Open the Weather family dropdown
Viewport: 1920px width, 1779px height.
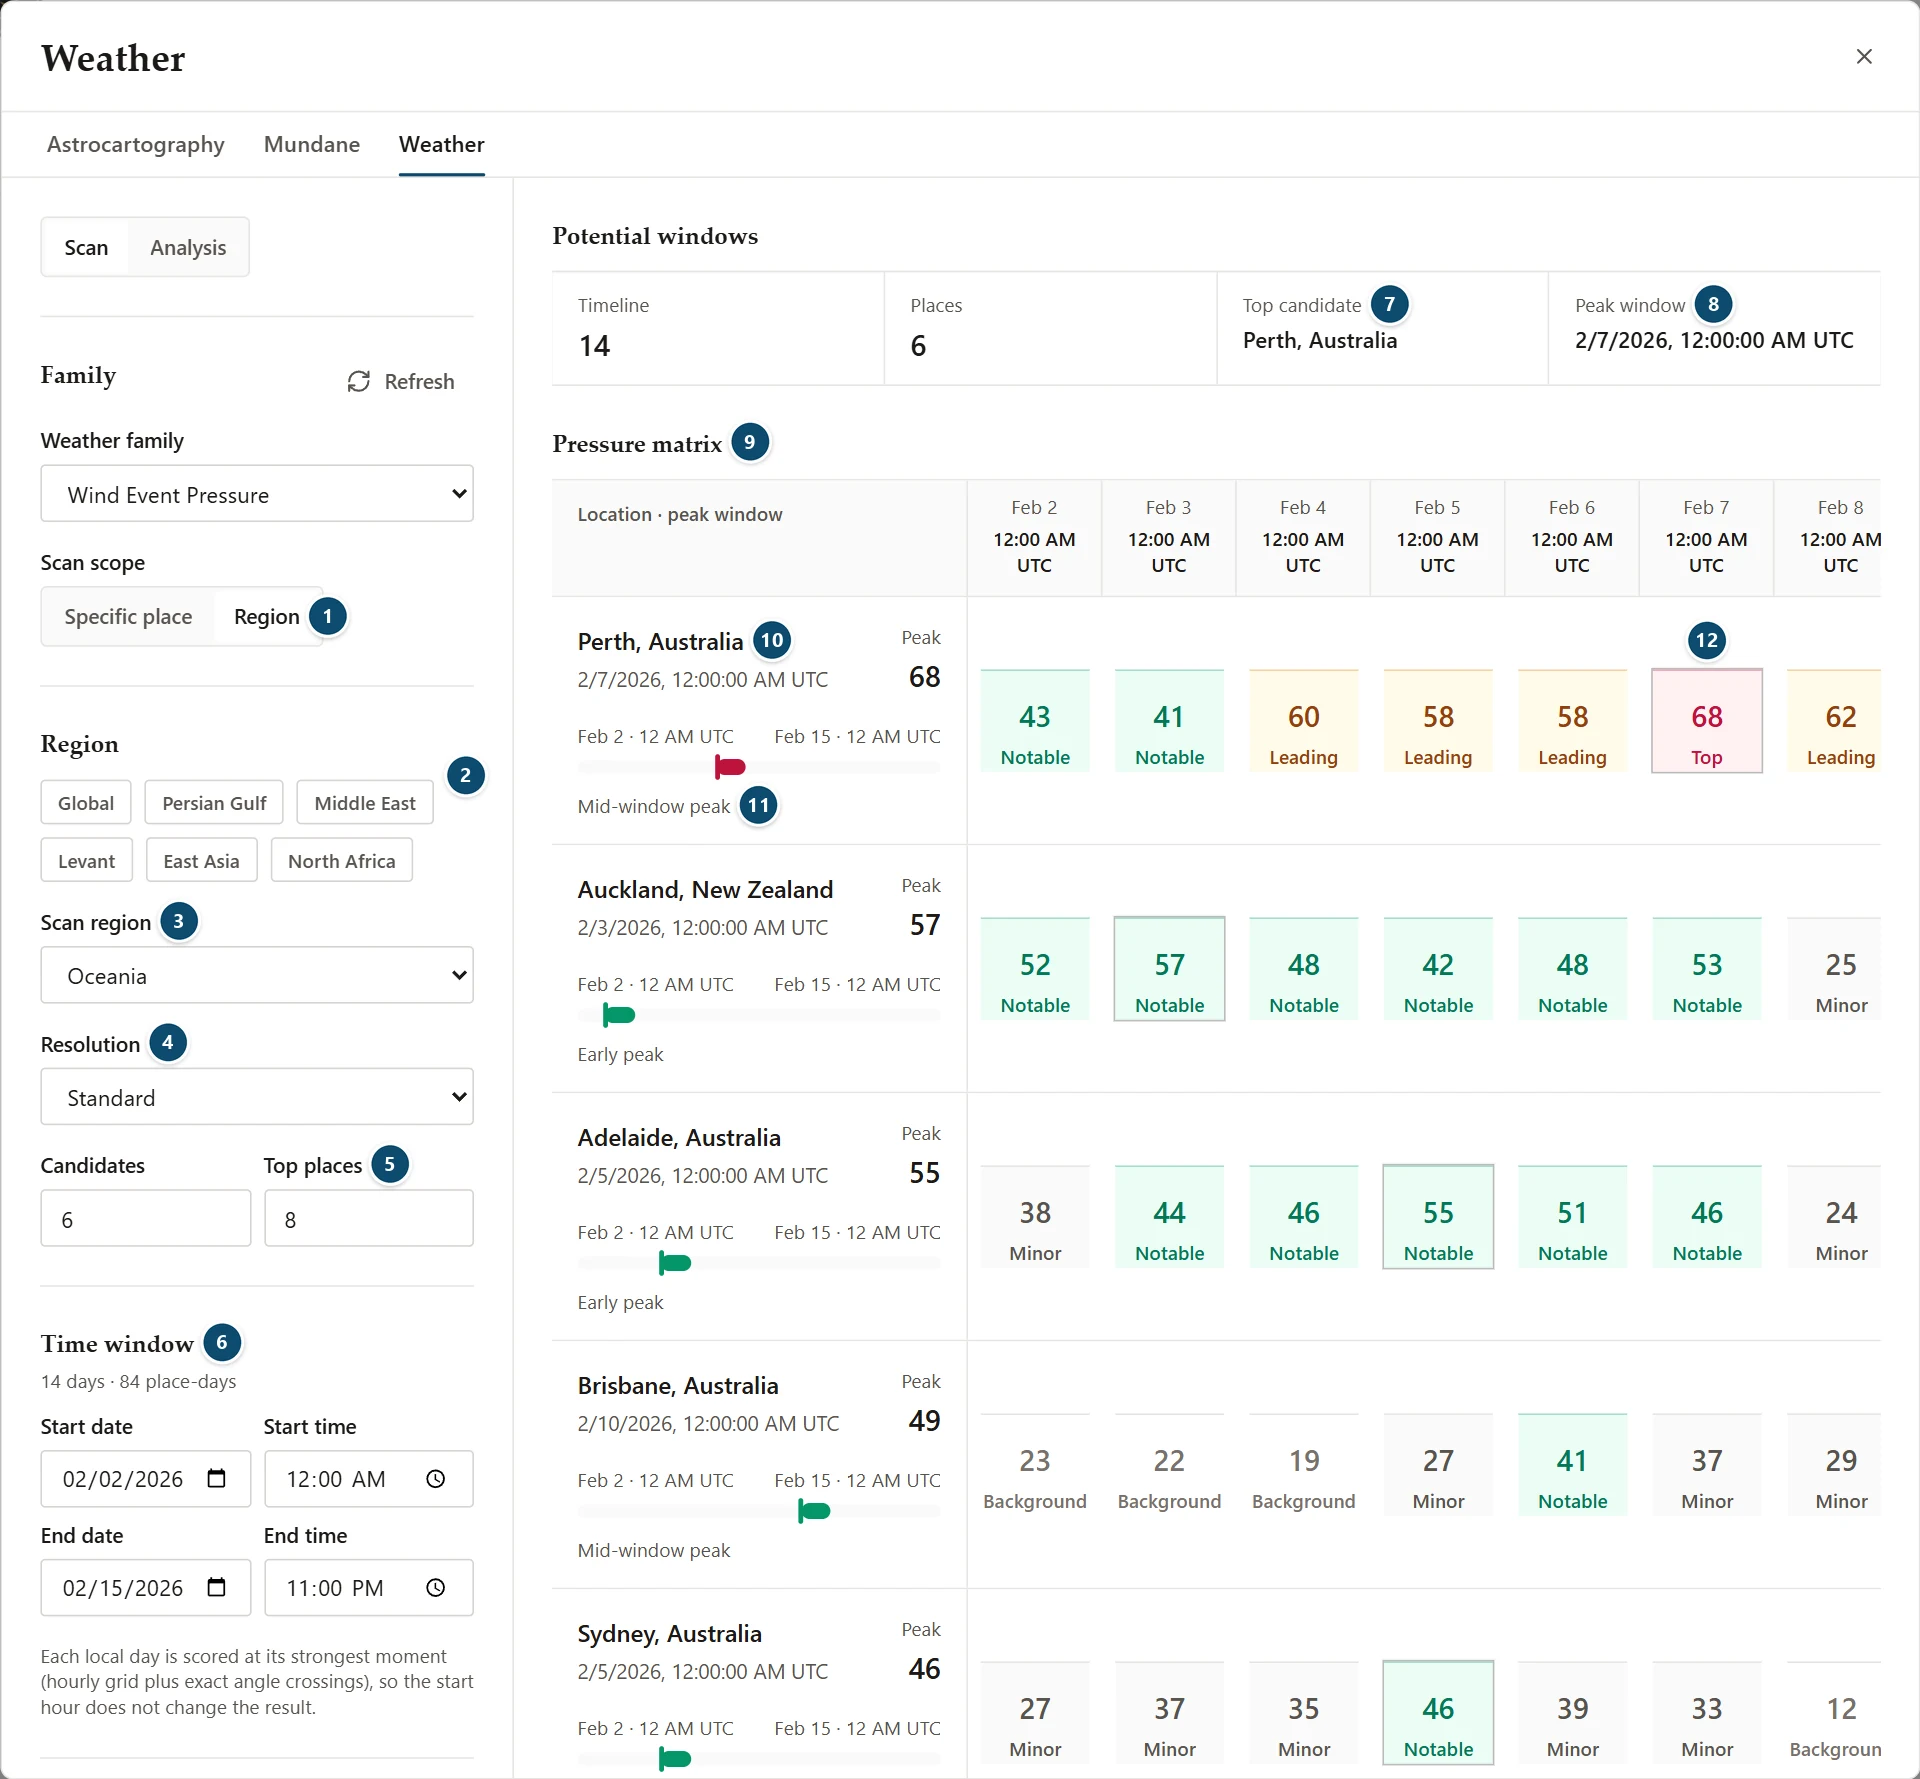pos(257,494)
